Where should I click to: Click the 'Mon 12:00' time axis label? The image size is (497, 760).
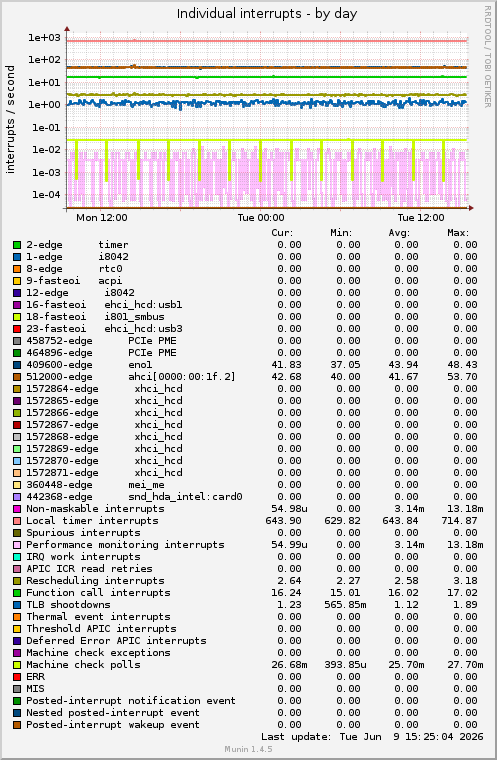[x=102, y=218]
